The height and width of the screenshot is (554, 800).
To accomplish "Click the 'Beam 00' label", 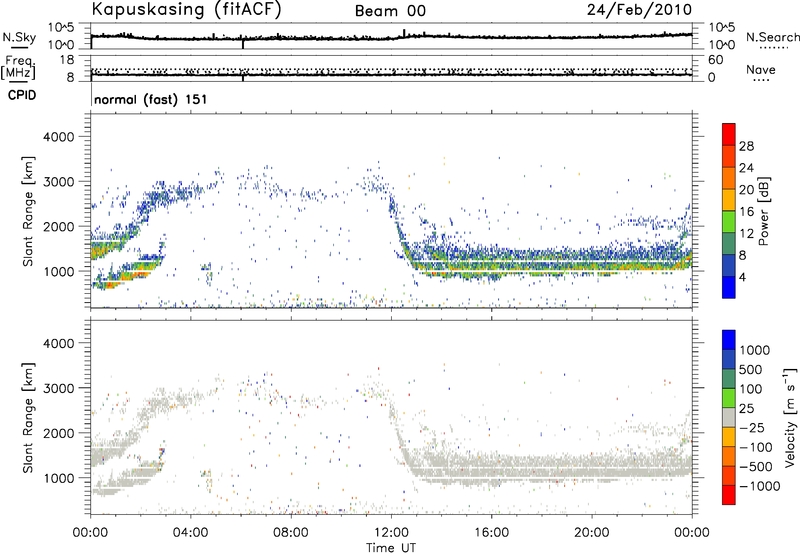I will [x=390, y=11].
